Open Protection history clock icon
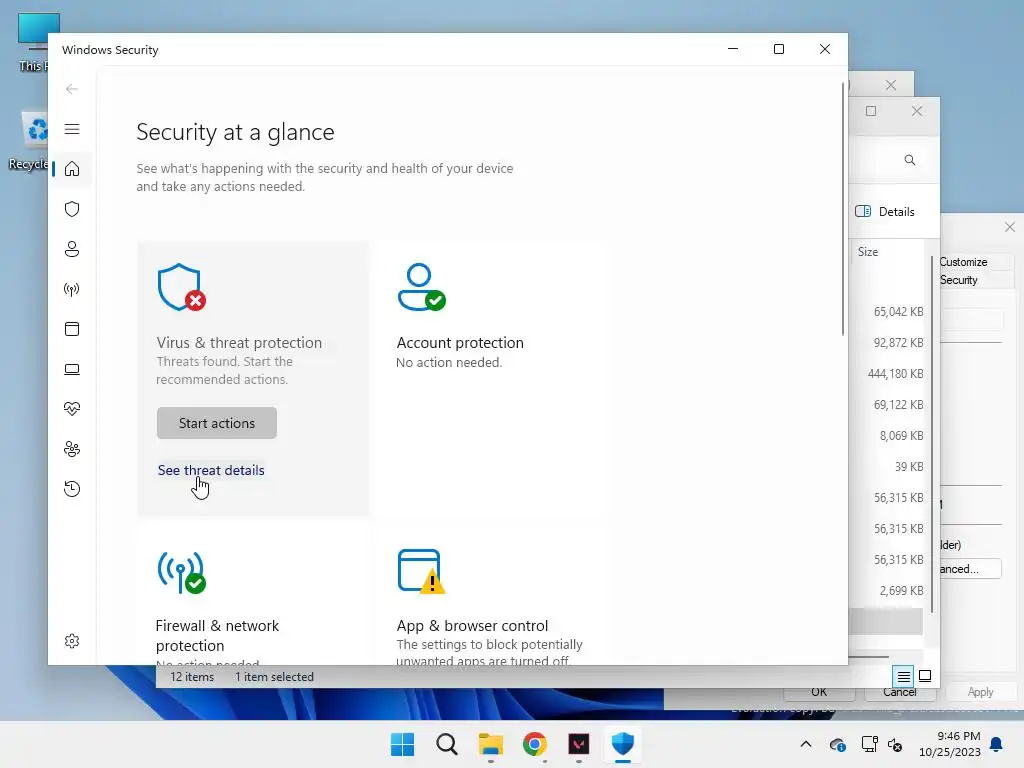This screenshot has height=768, width=1024. 72,488
